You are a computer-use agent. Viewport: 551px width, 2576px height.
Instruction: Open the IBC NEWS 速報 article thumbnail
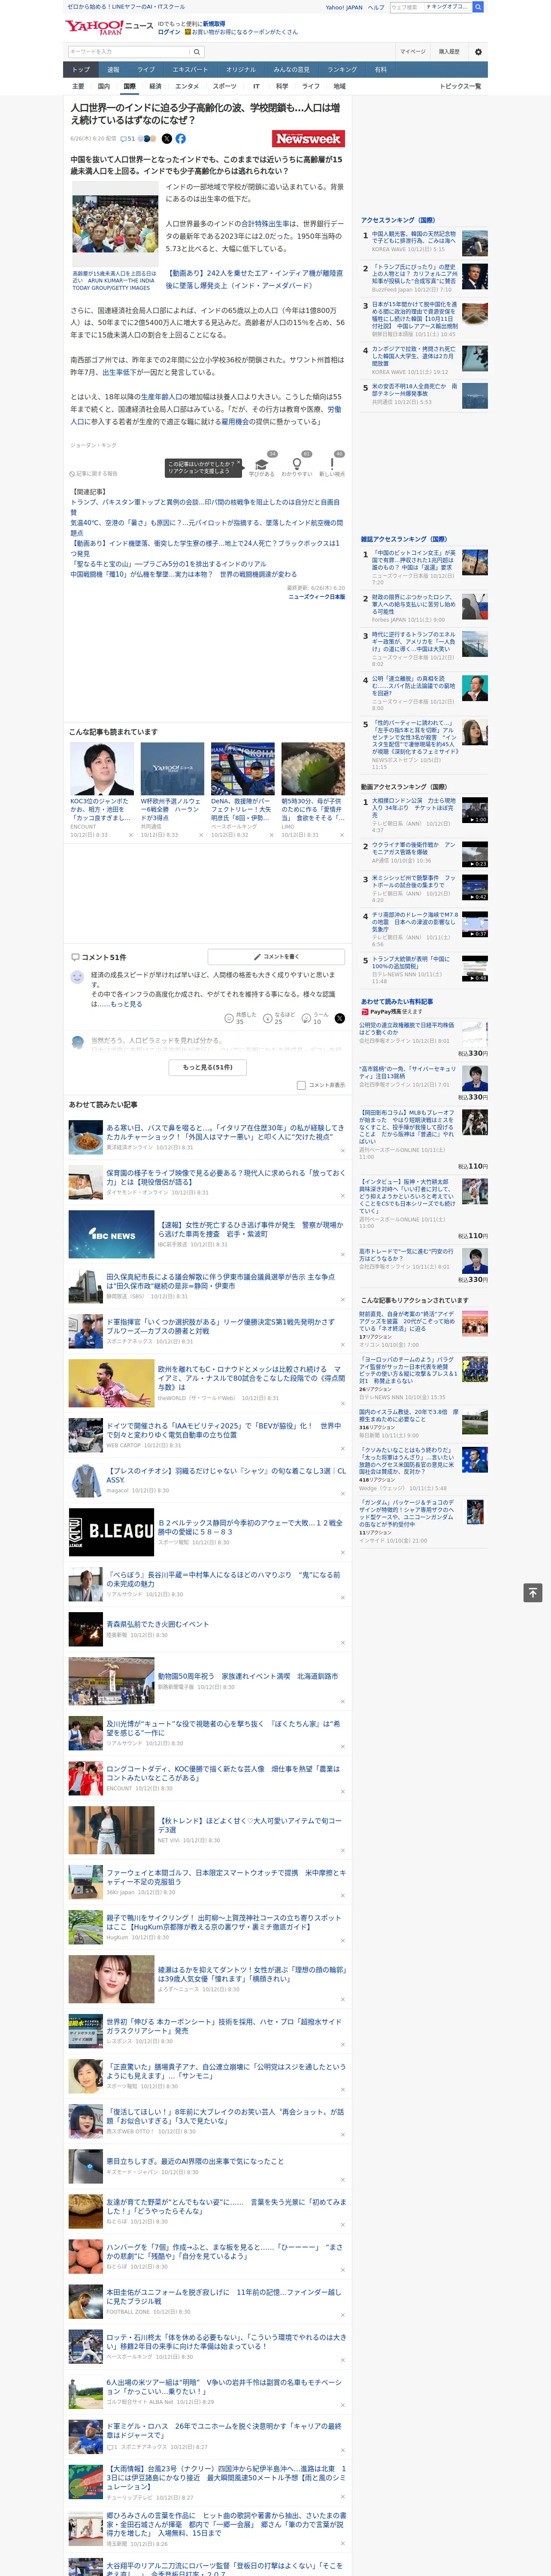coord(111,1234)
